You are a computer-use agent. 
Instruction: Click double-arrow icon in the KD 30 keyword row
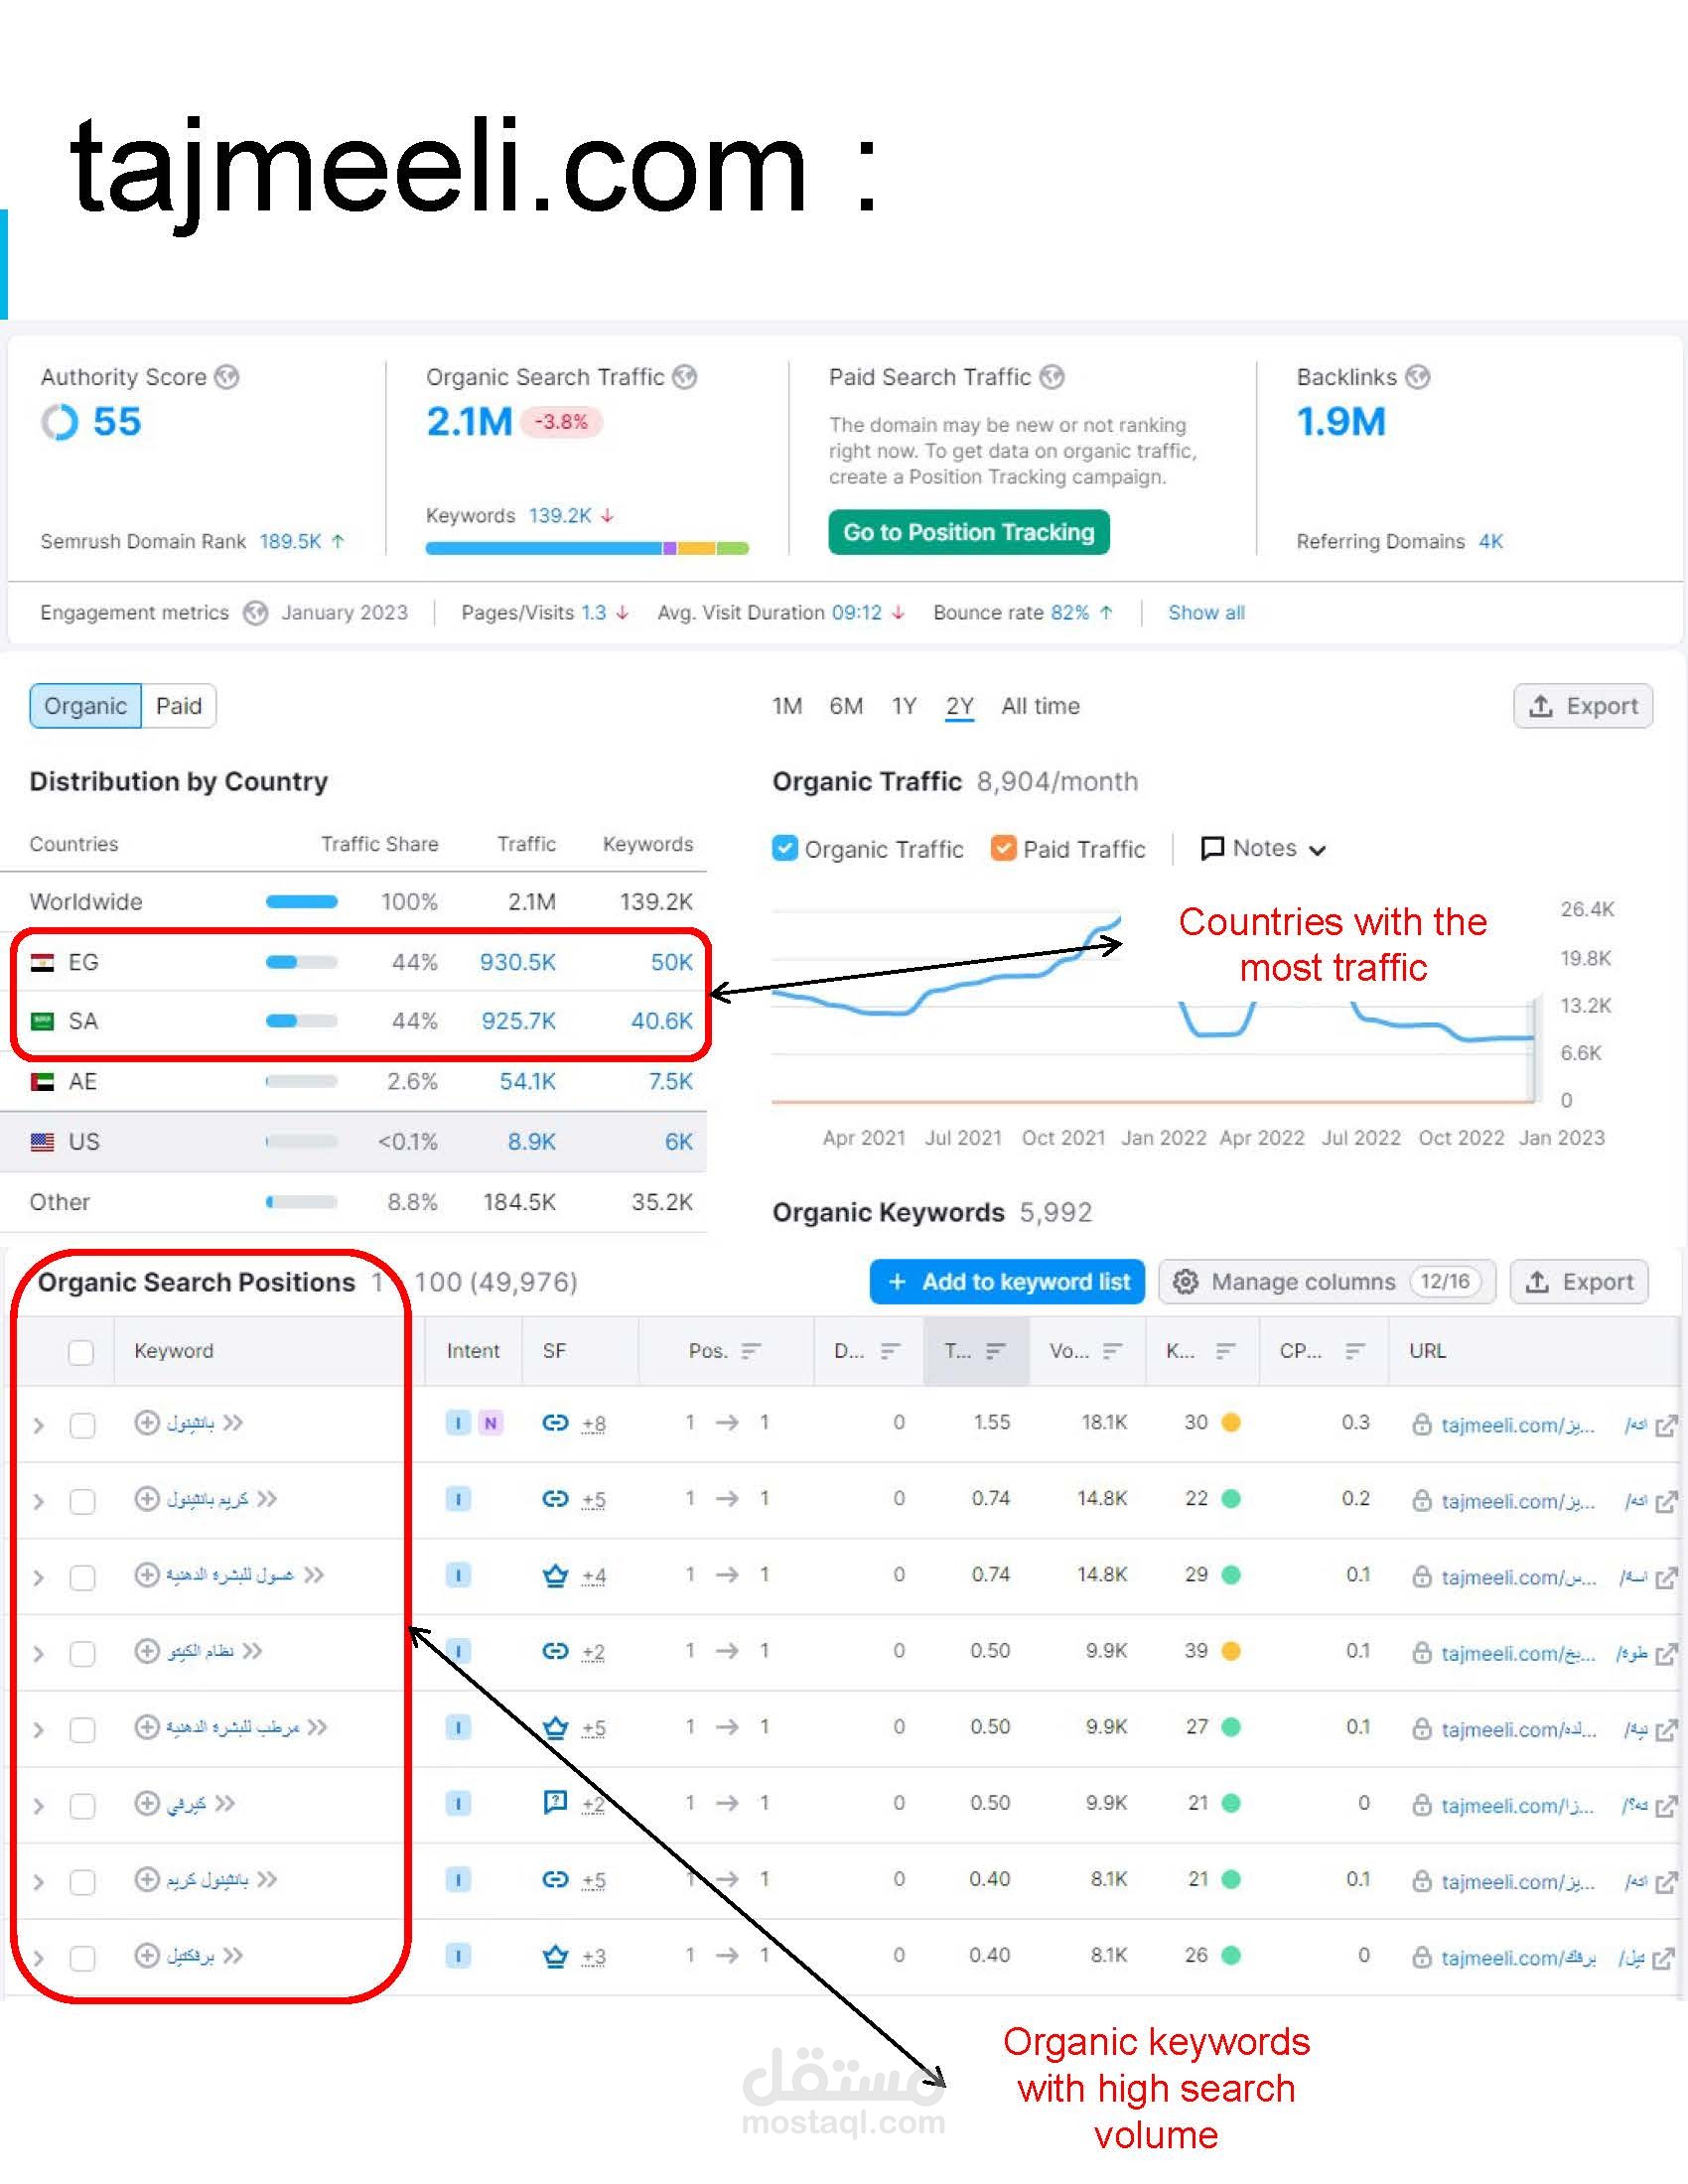pyautogui.click(x=233, y=1422)
